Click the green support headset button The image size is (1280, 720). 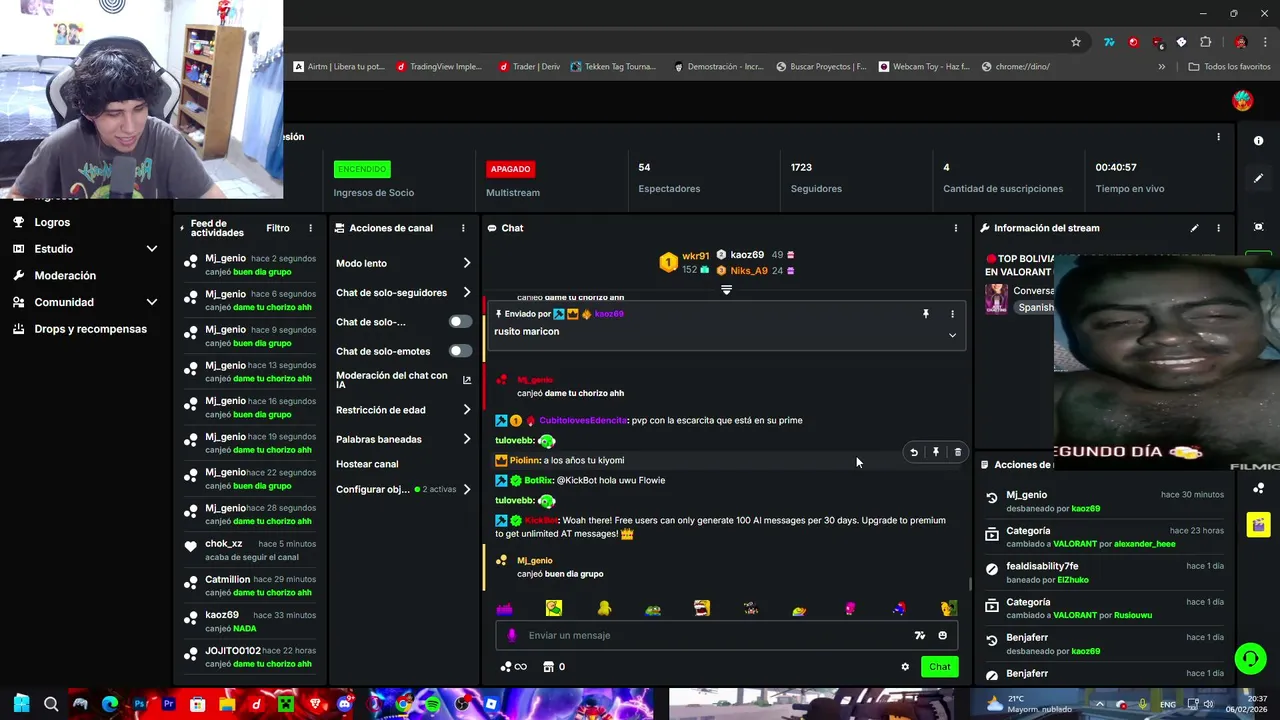coord(1250,658)
